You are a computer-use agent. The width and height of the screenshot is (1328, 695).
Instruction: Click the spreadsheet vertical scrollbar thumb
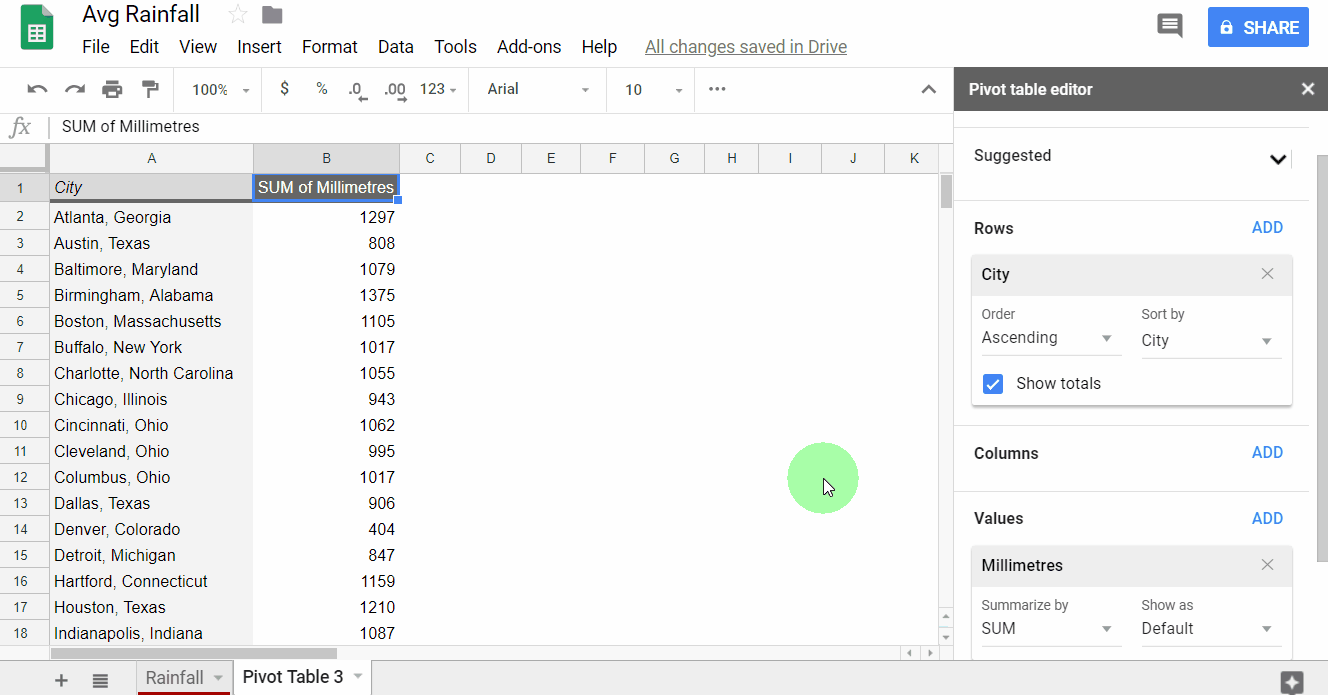click(946, 190)
